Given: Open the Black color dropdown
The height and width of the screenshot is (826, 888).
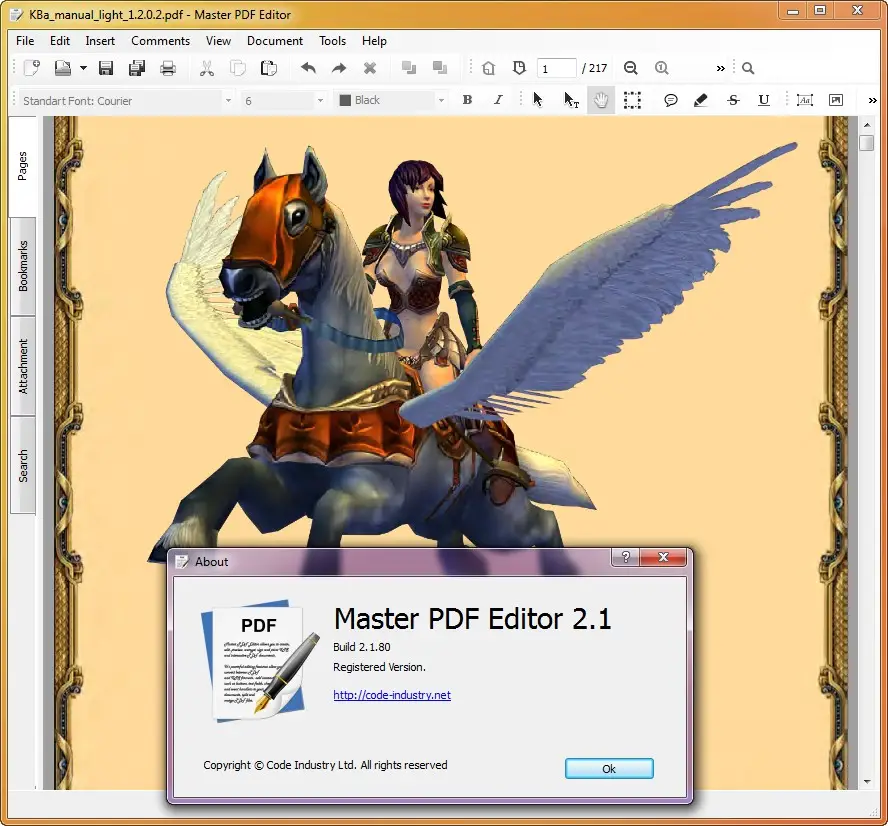Looking at the screenshot, I should 391,100.
